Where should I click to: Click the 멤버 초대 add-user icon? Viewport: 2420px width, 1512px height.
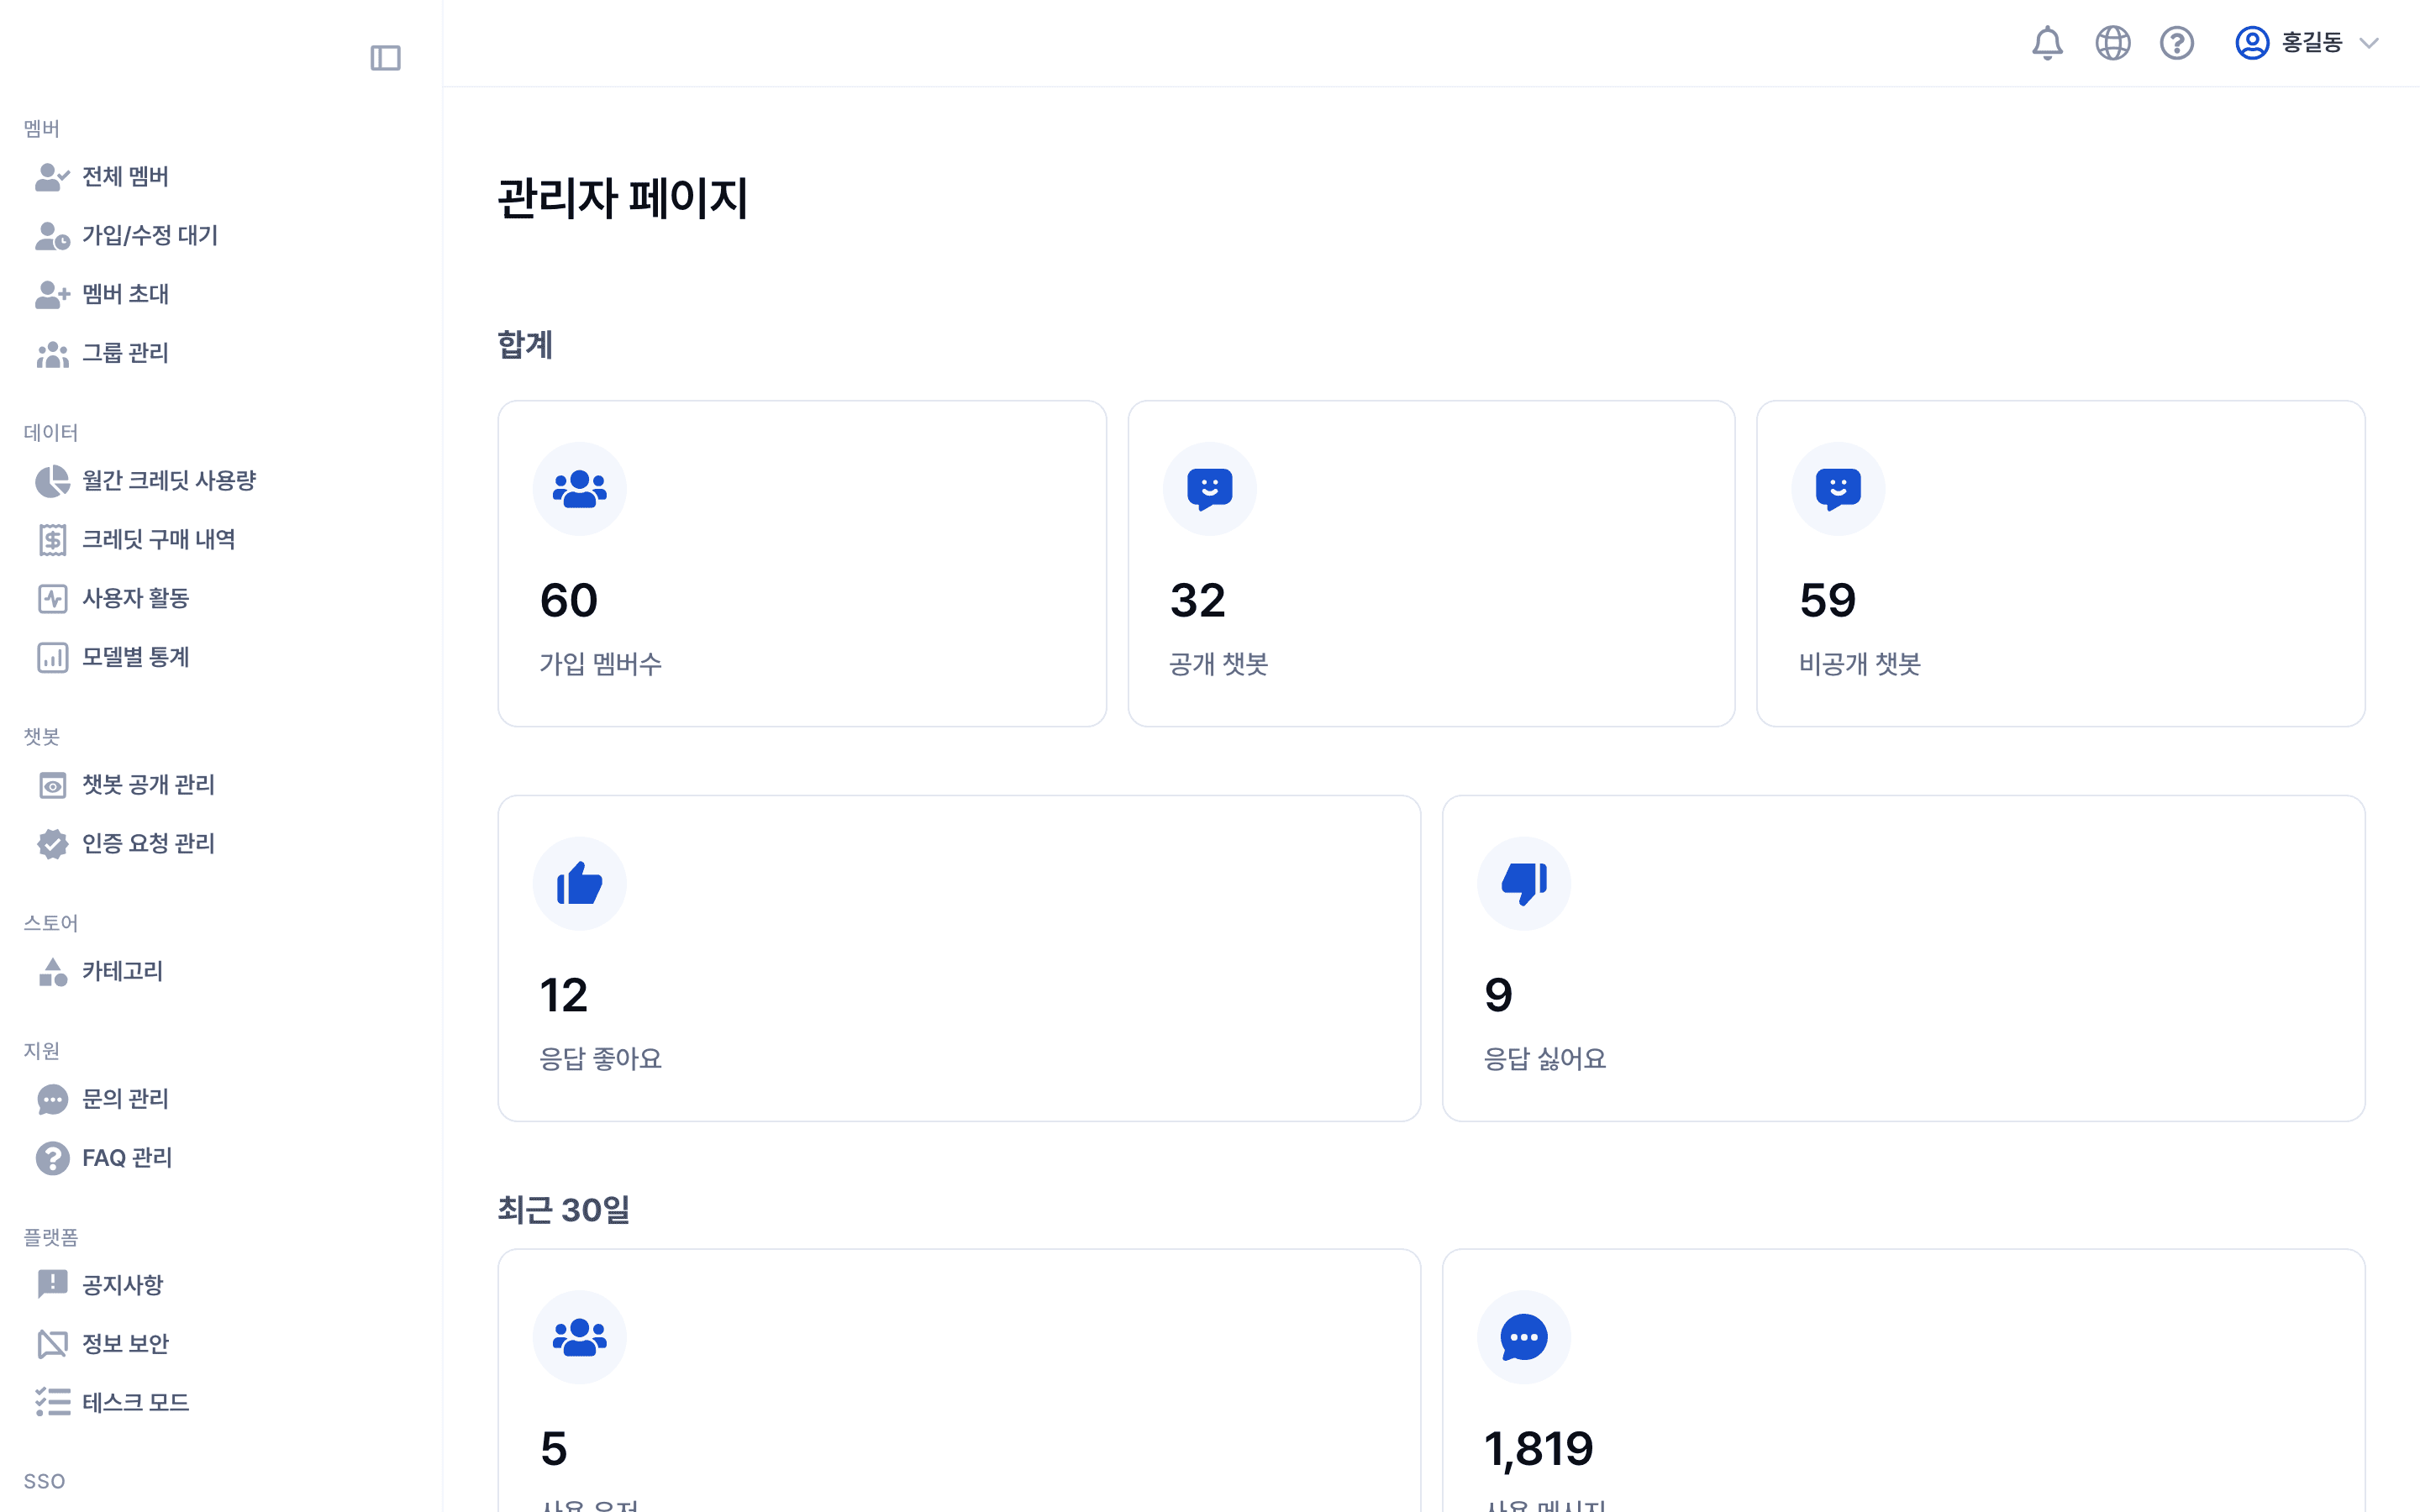[52, 294]
